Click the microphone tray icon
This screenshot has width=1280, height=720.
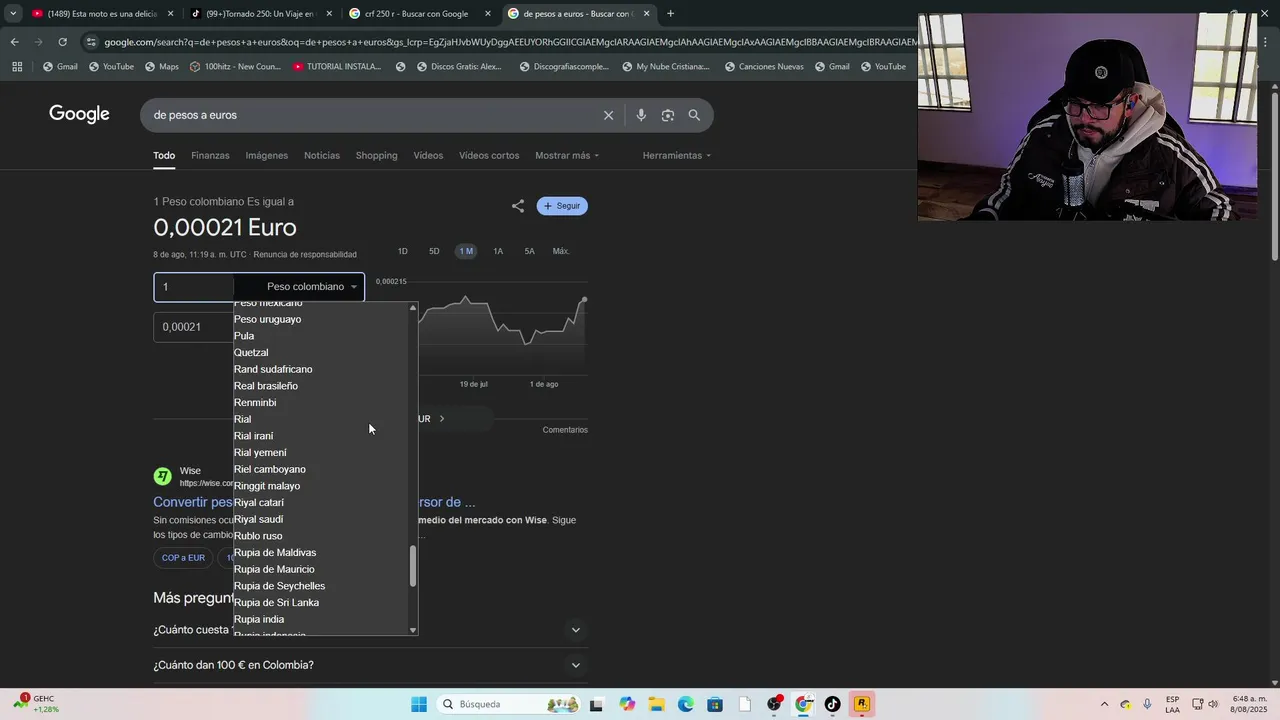pos(1147,704)
